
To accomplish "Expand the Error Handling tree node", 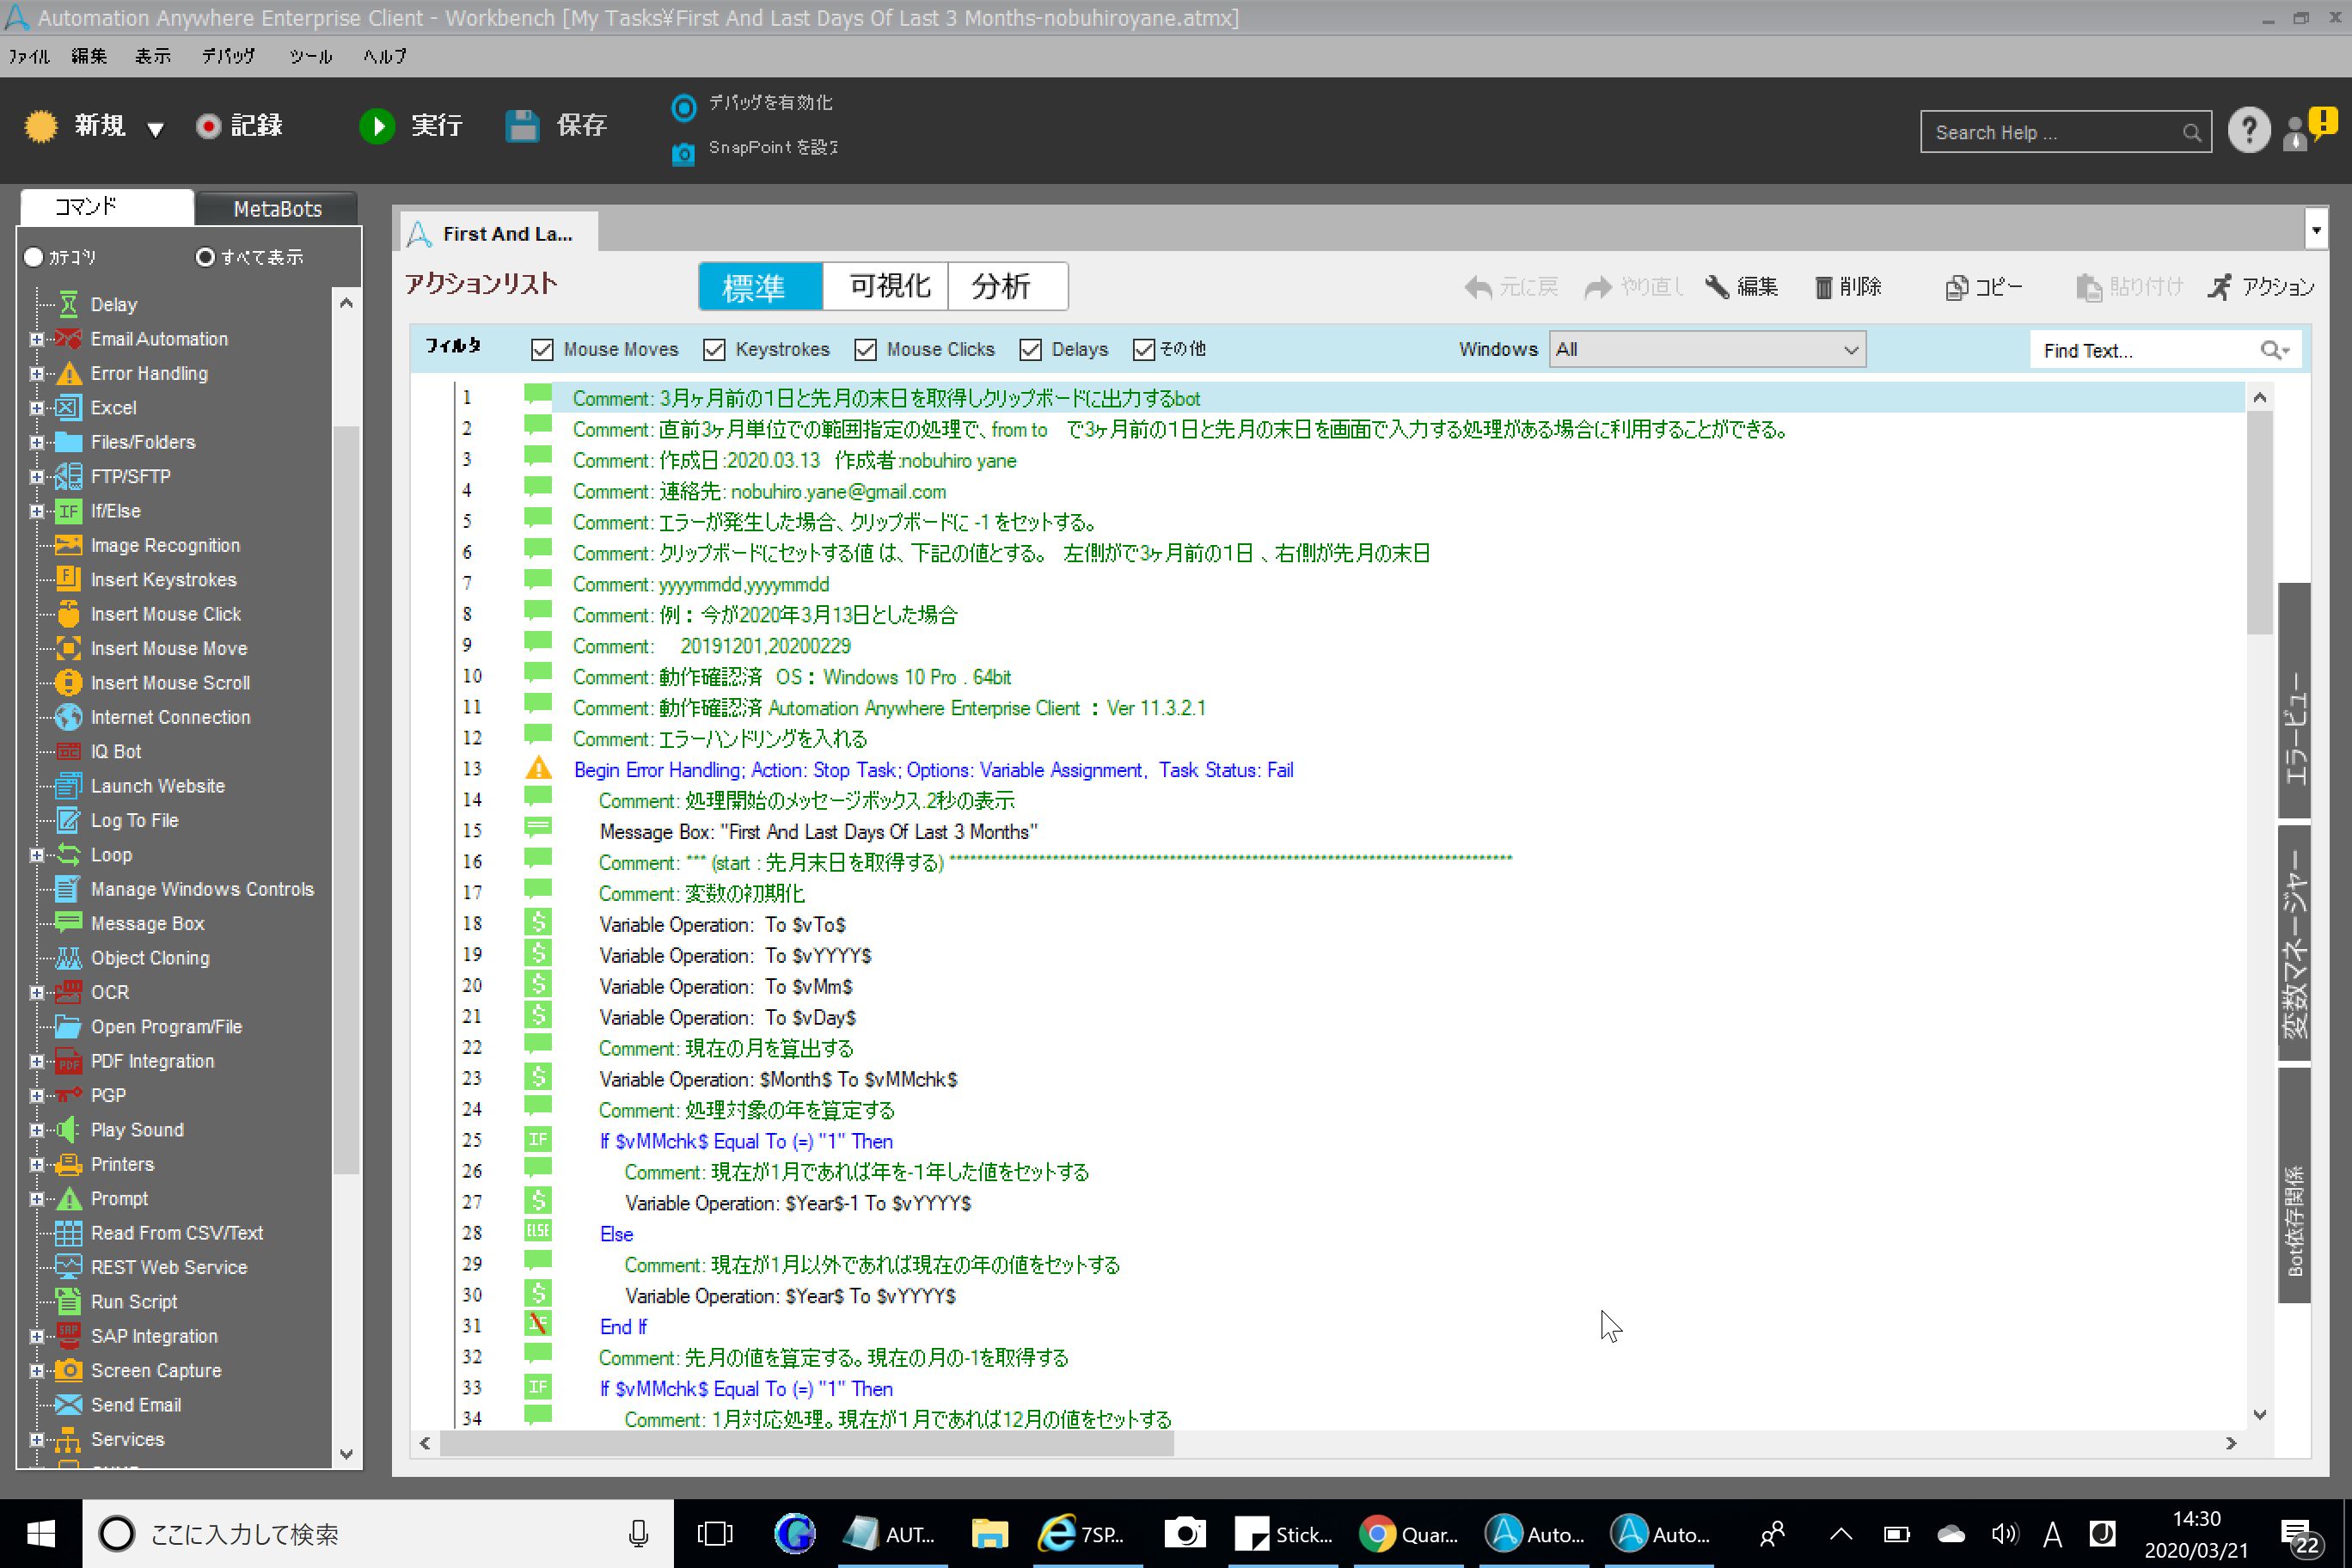I will [37, 373].
